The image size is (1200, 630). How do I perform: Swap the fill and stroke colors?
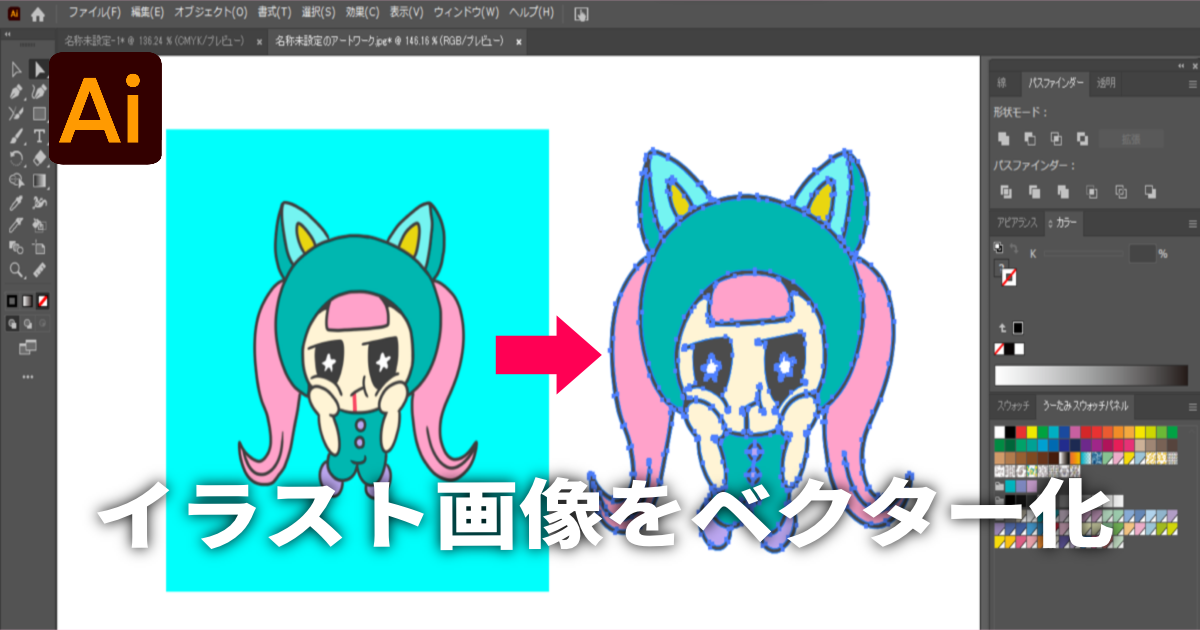coord(1003,328)
